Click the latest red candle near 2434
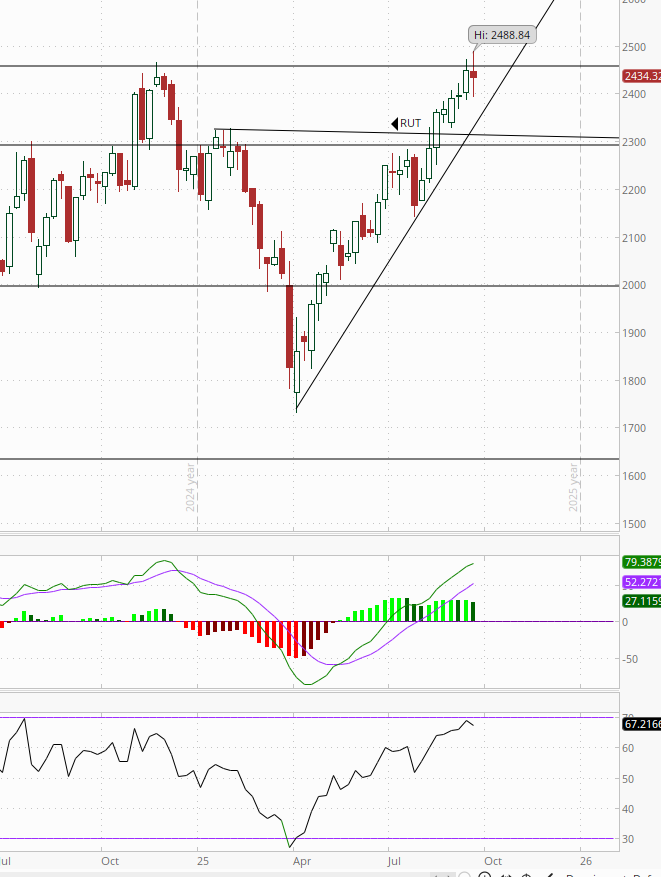The image size is (661, 877). pyautogui.click(x=474, y=74)
